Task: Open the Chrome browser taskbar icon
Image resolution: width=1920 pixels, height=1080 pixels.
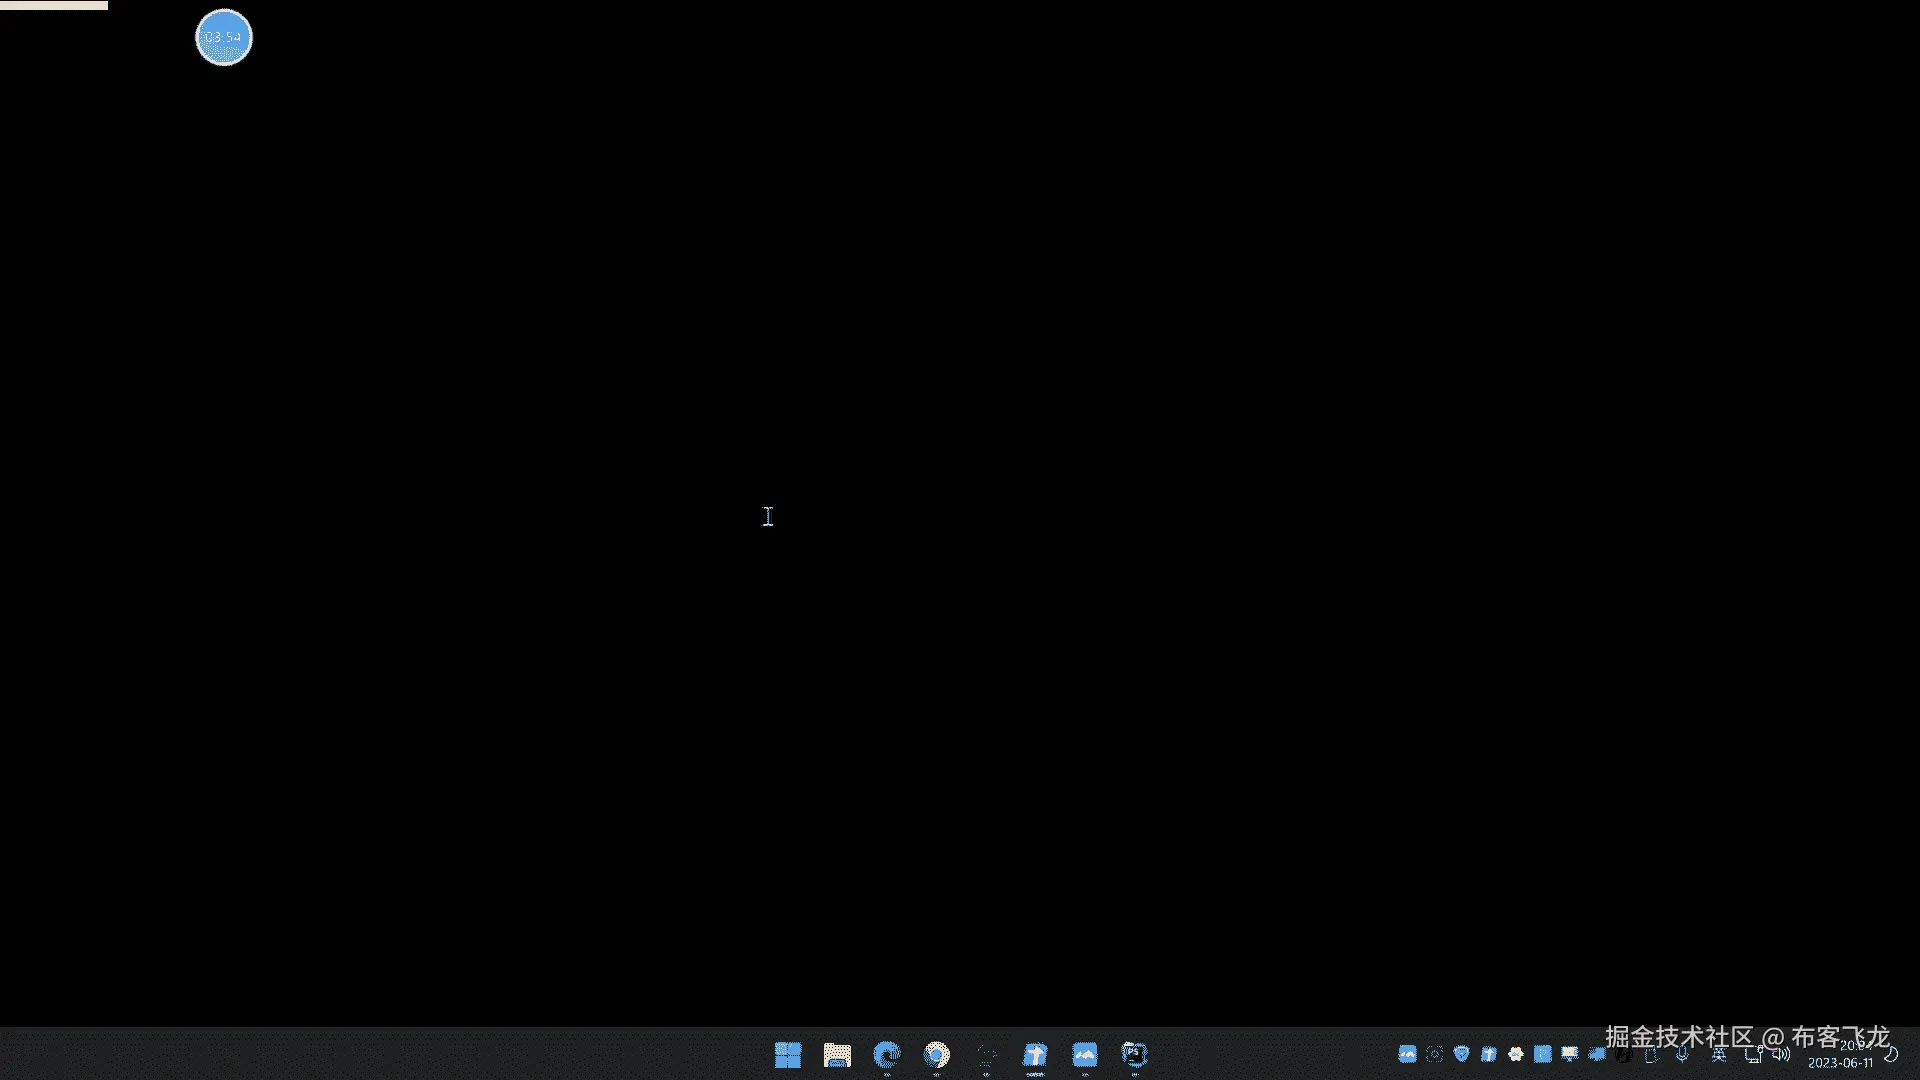Action: [x=936, y=1055]
